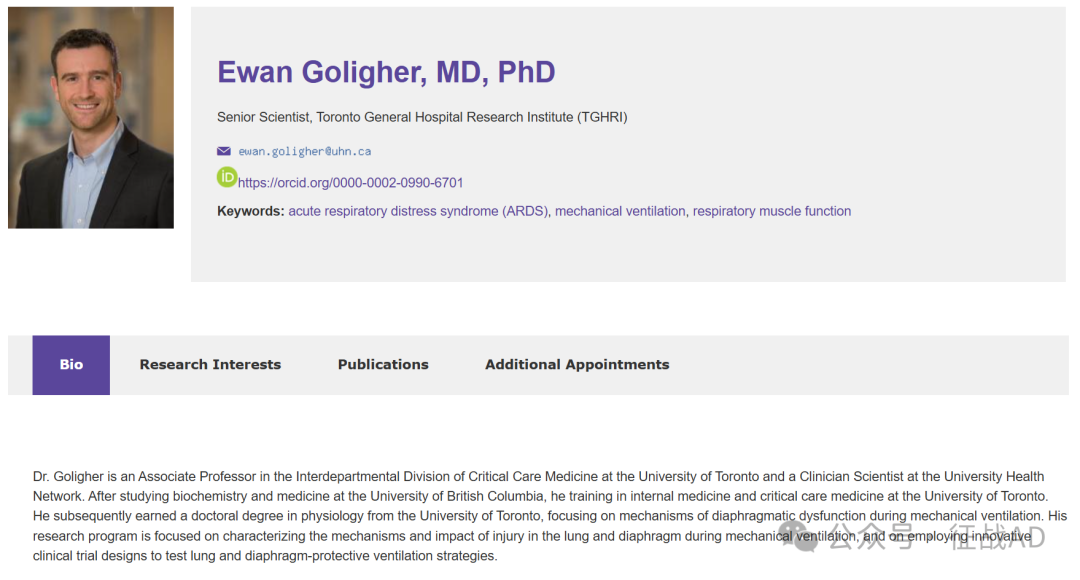Click the Senior Scientist TGHRI title line
This screenshot has width=1080, height=580.
tap(422, 117)
